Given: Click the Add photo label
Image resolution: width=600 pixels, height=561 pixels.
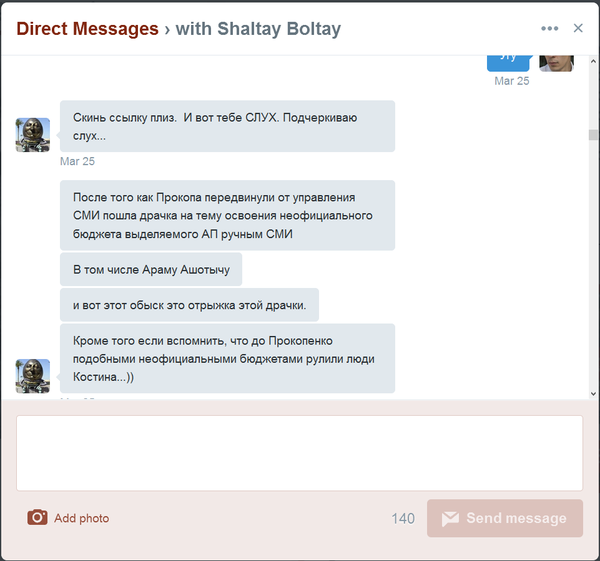Looking at the screenshot, I should (x=81, y=518).
